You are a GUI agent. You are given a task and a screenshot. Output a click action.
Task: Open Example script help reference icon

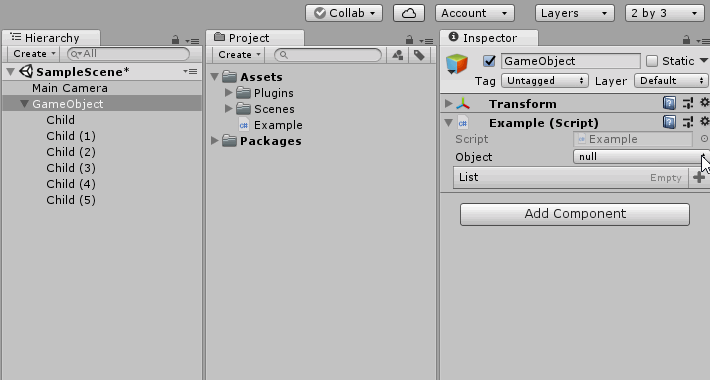(x=669, y=122)
